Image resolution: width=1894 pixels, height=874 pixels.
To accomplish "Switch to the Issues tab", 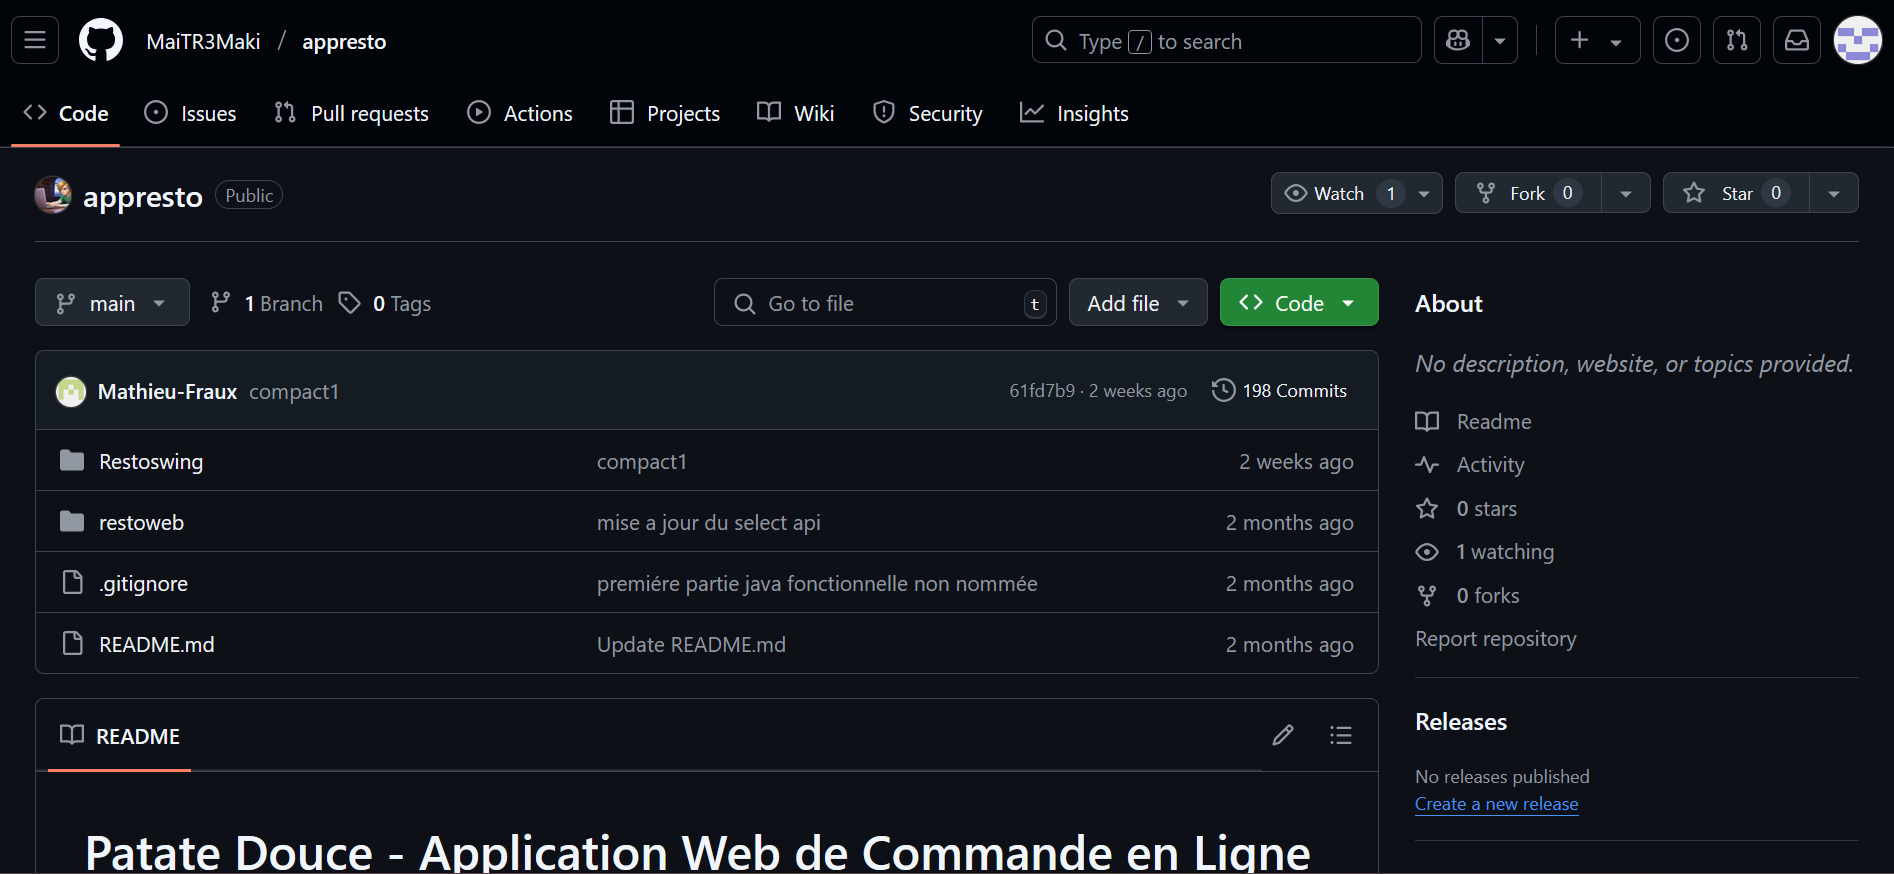I will (190, 113).
